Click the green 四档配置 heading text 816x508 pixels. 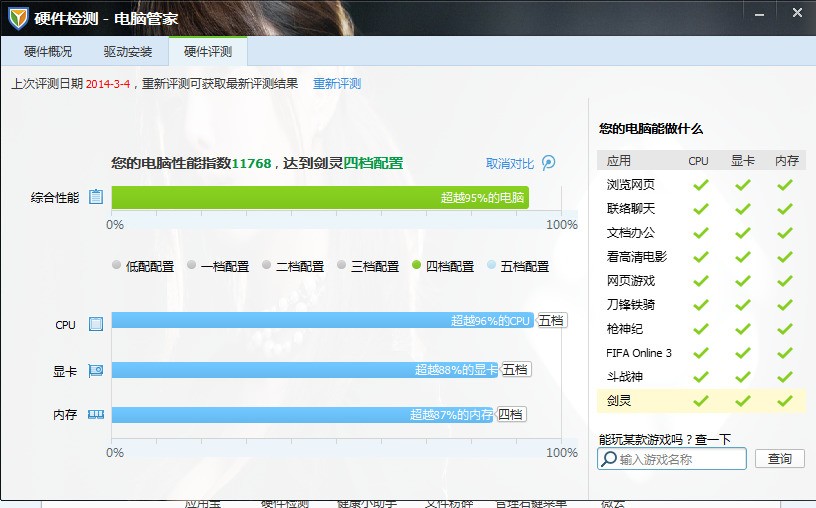coord(373,163)
